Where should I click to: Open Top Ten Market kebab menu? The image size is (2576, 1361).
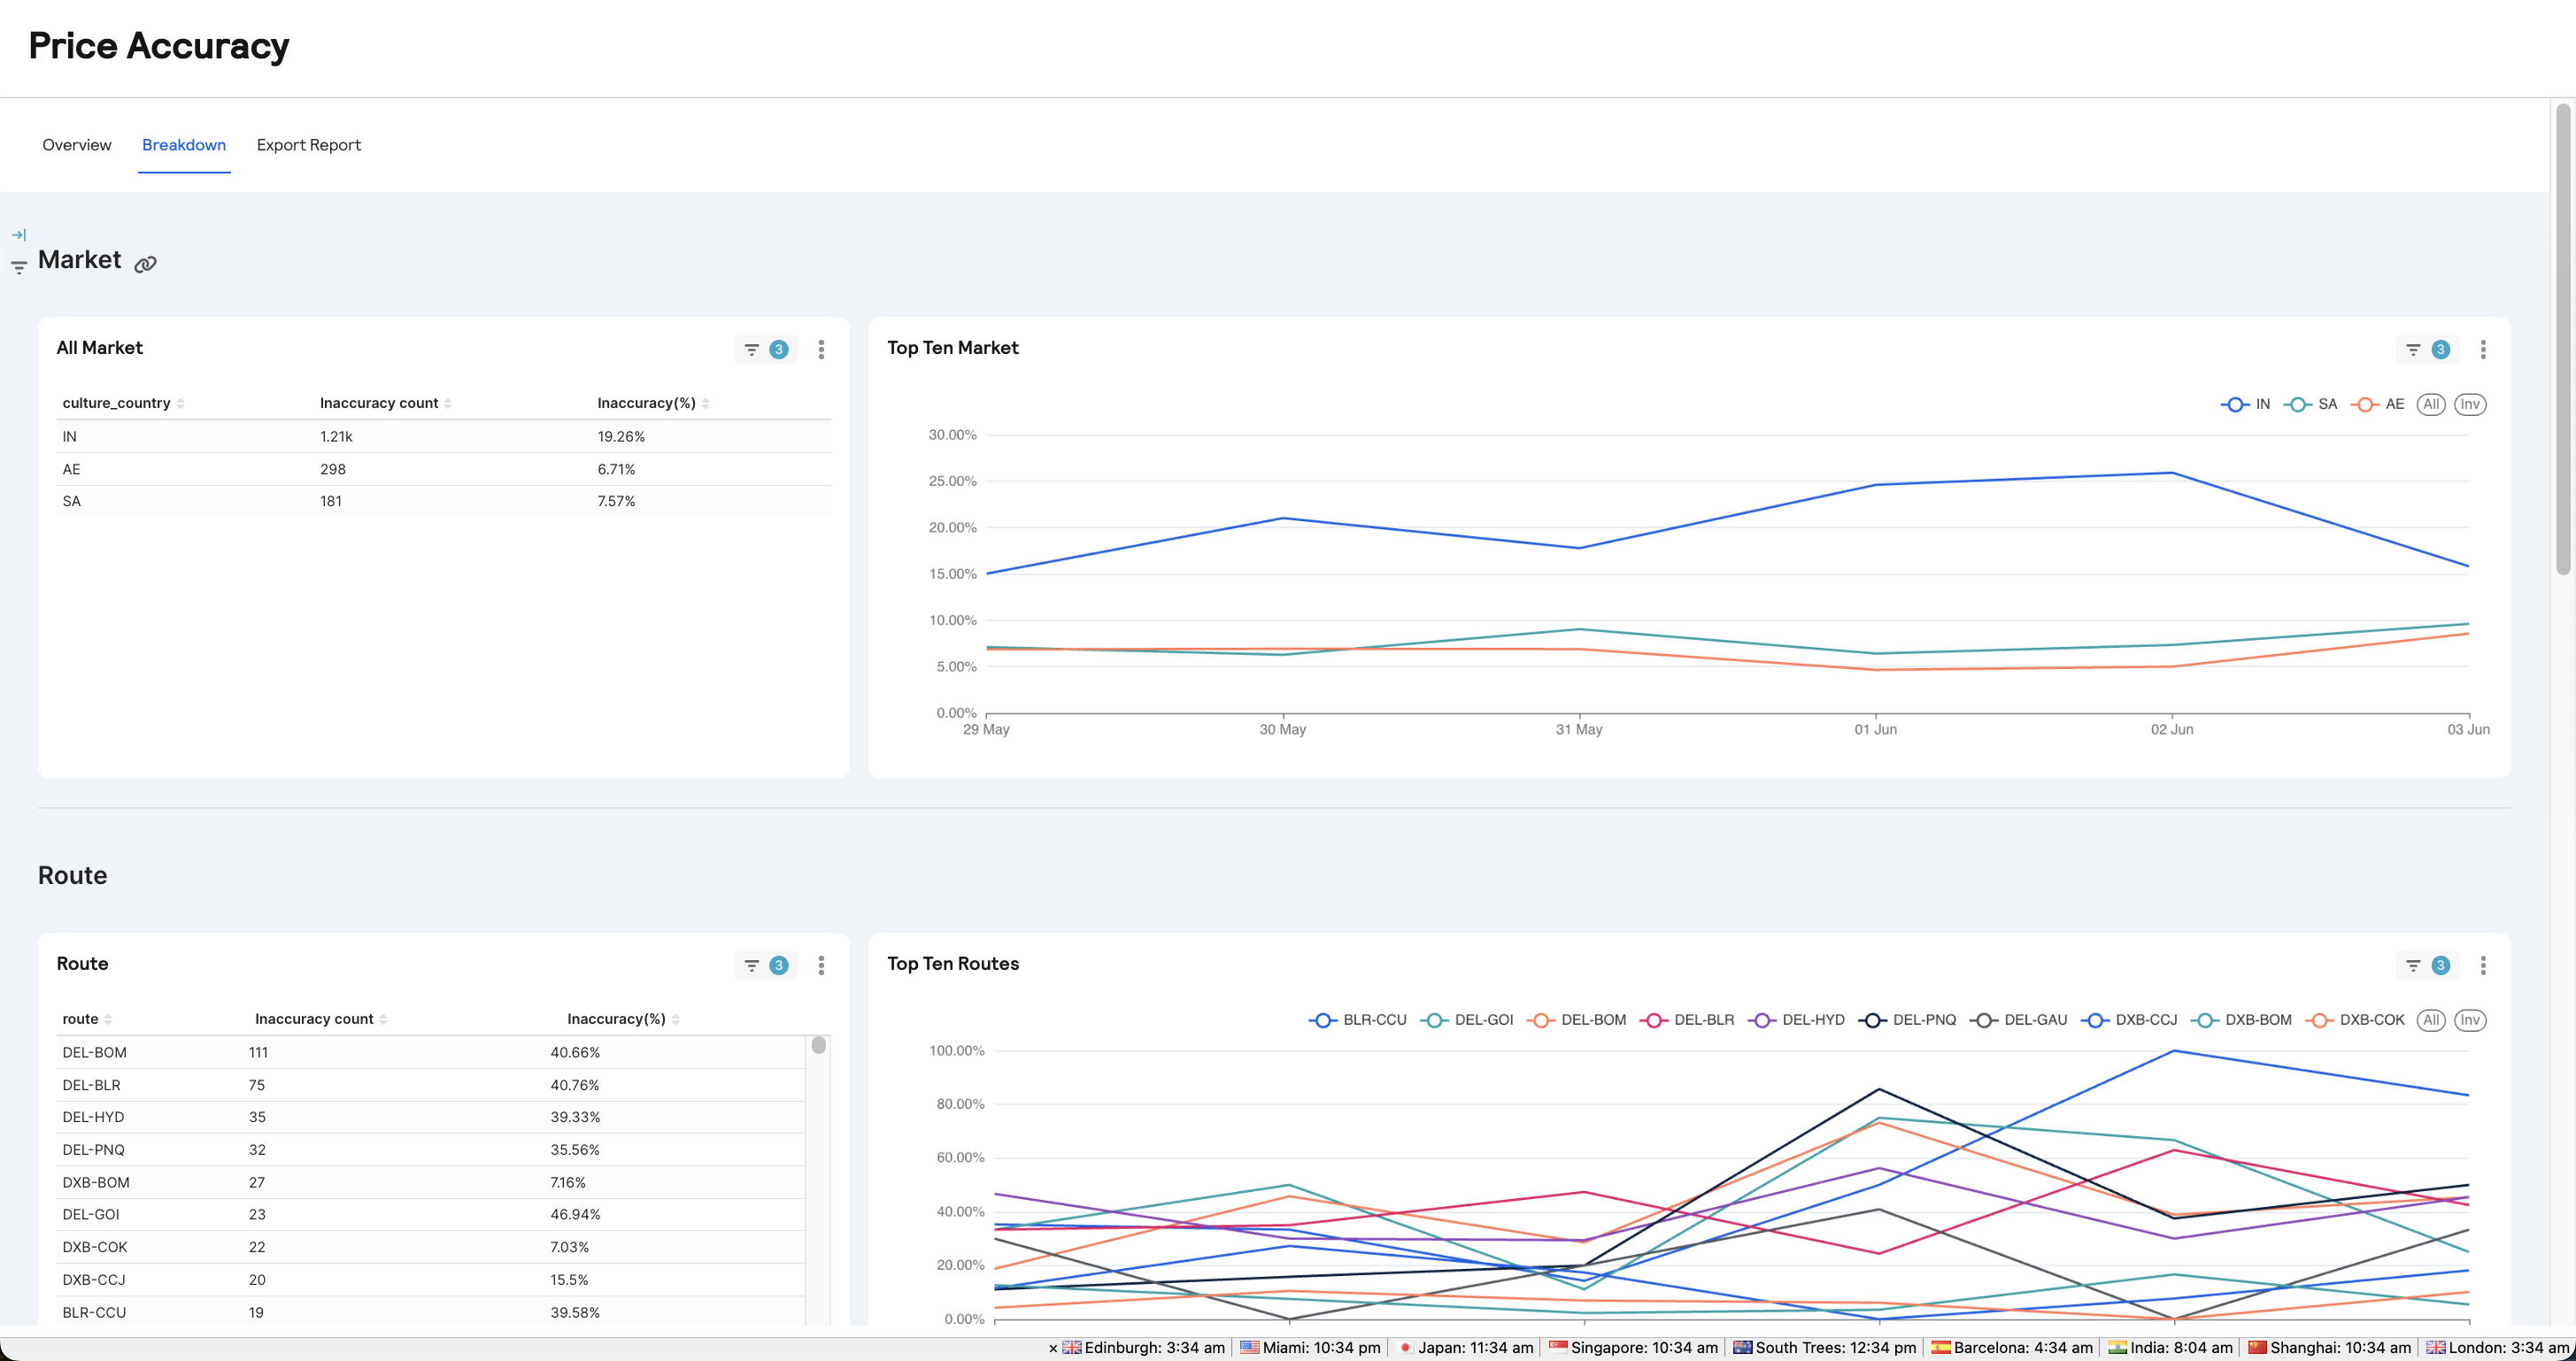[2483, 350]
